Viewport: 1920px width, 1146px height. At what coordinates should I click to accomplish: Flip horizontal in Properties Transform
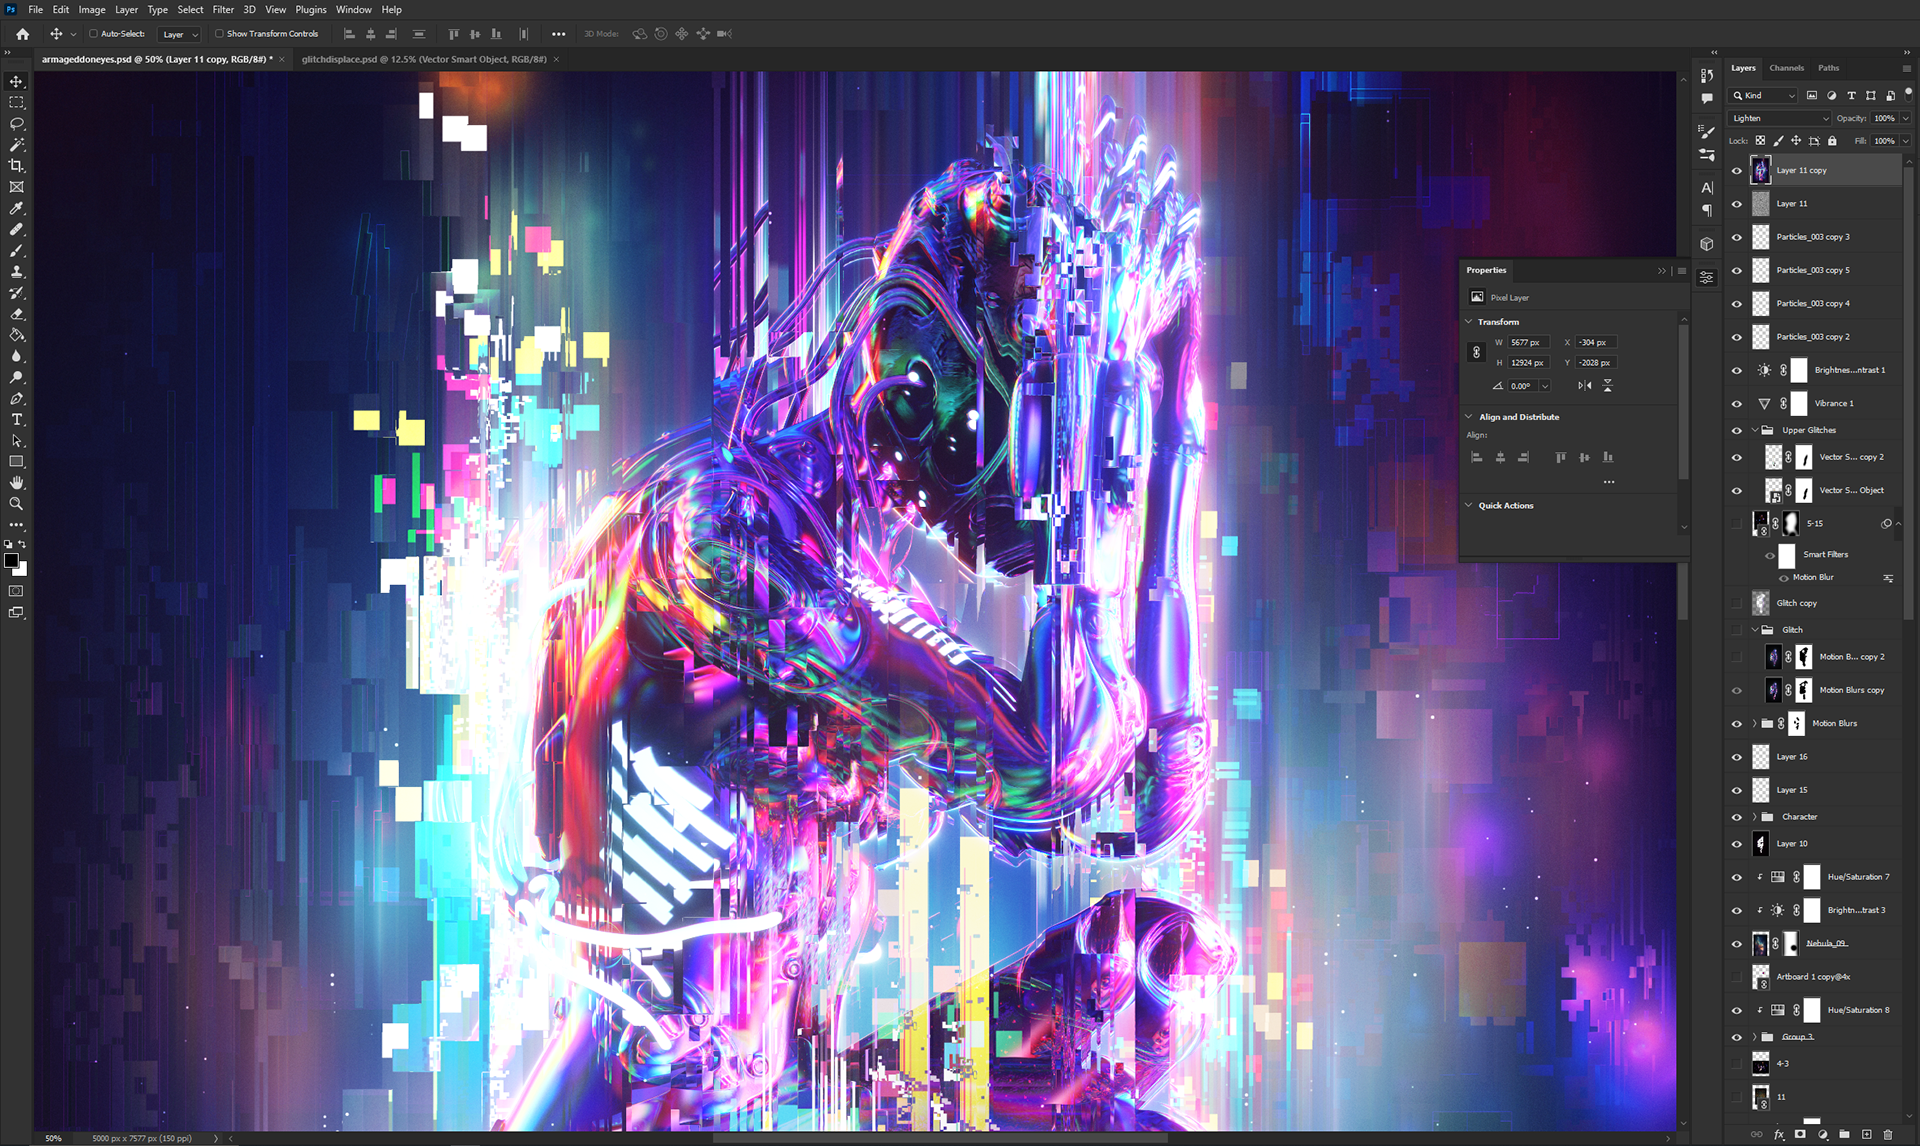[1584, 386]
